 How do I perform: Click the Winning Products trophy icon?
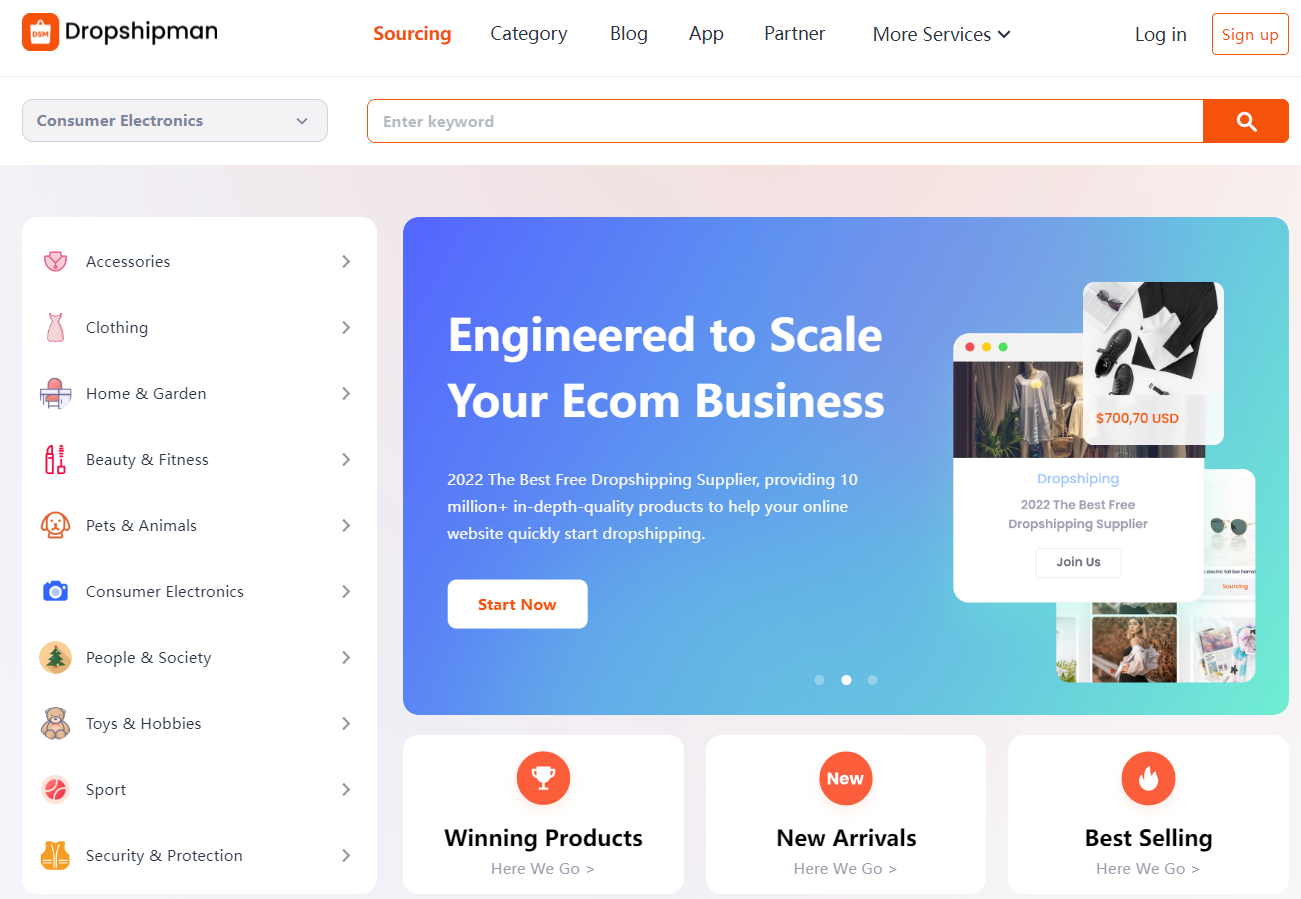[x=543, y=778]
